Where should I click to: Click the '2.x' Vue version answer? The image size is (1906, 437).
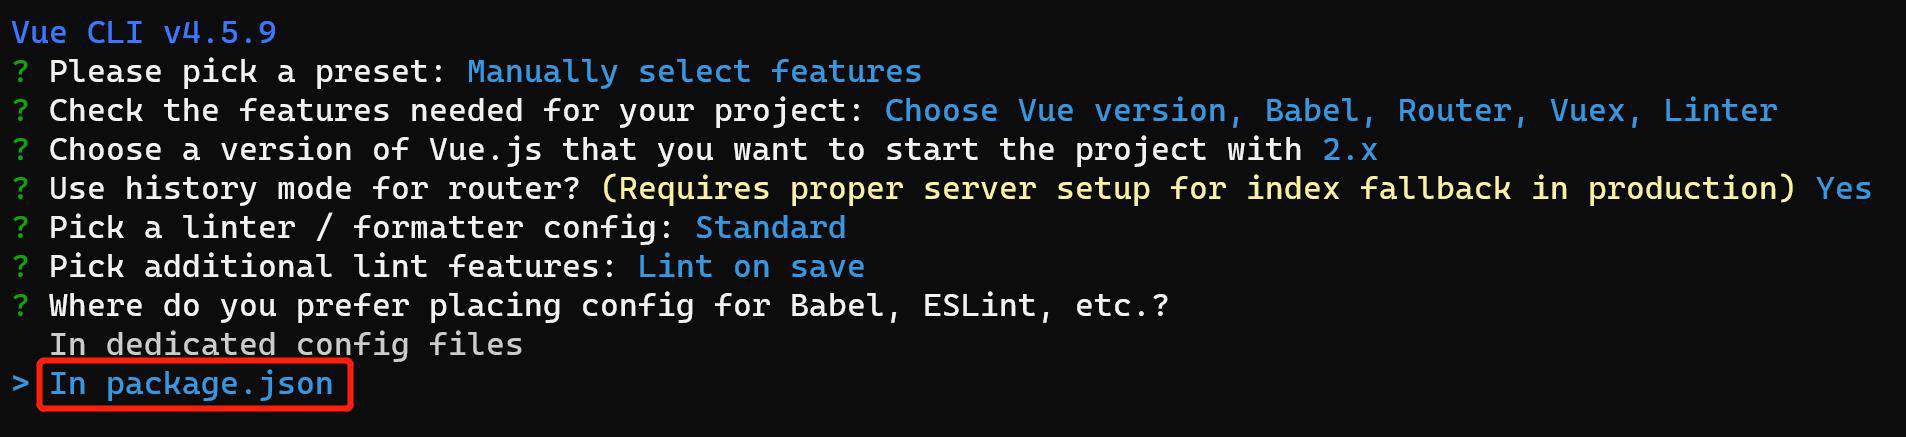click(x=1350, y=150)
